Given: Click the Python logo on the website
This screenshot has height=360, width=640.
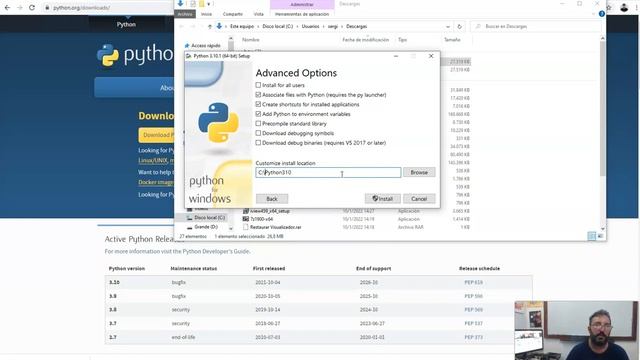Looking at the screenshot, I should 136,55.
